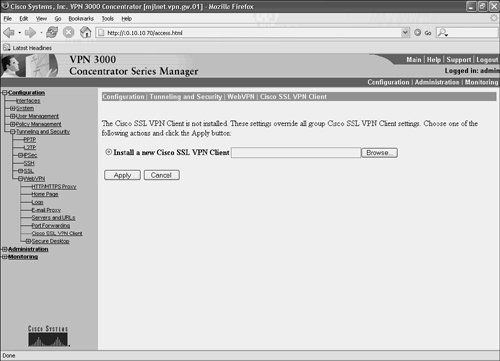The width and height of the screenshot is (500, 361).
Task: Open the View menu
Action: [41, 19]
